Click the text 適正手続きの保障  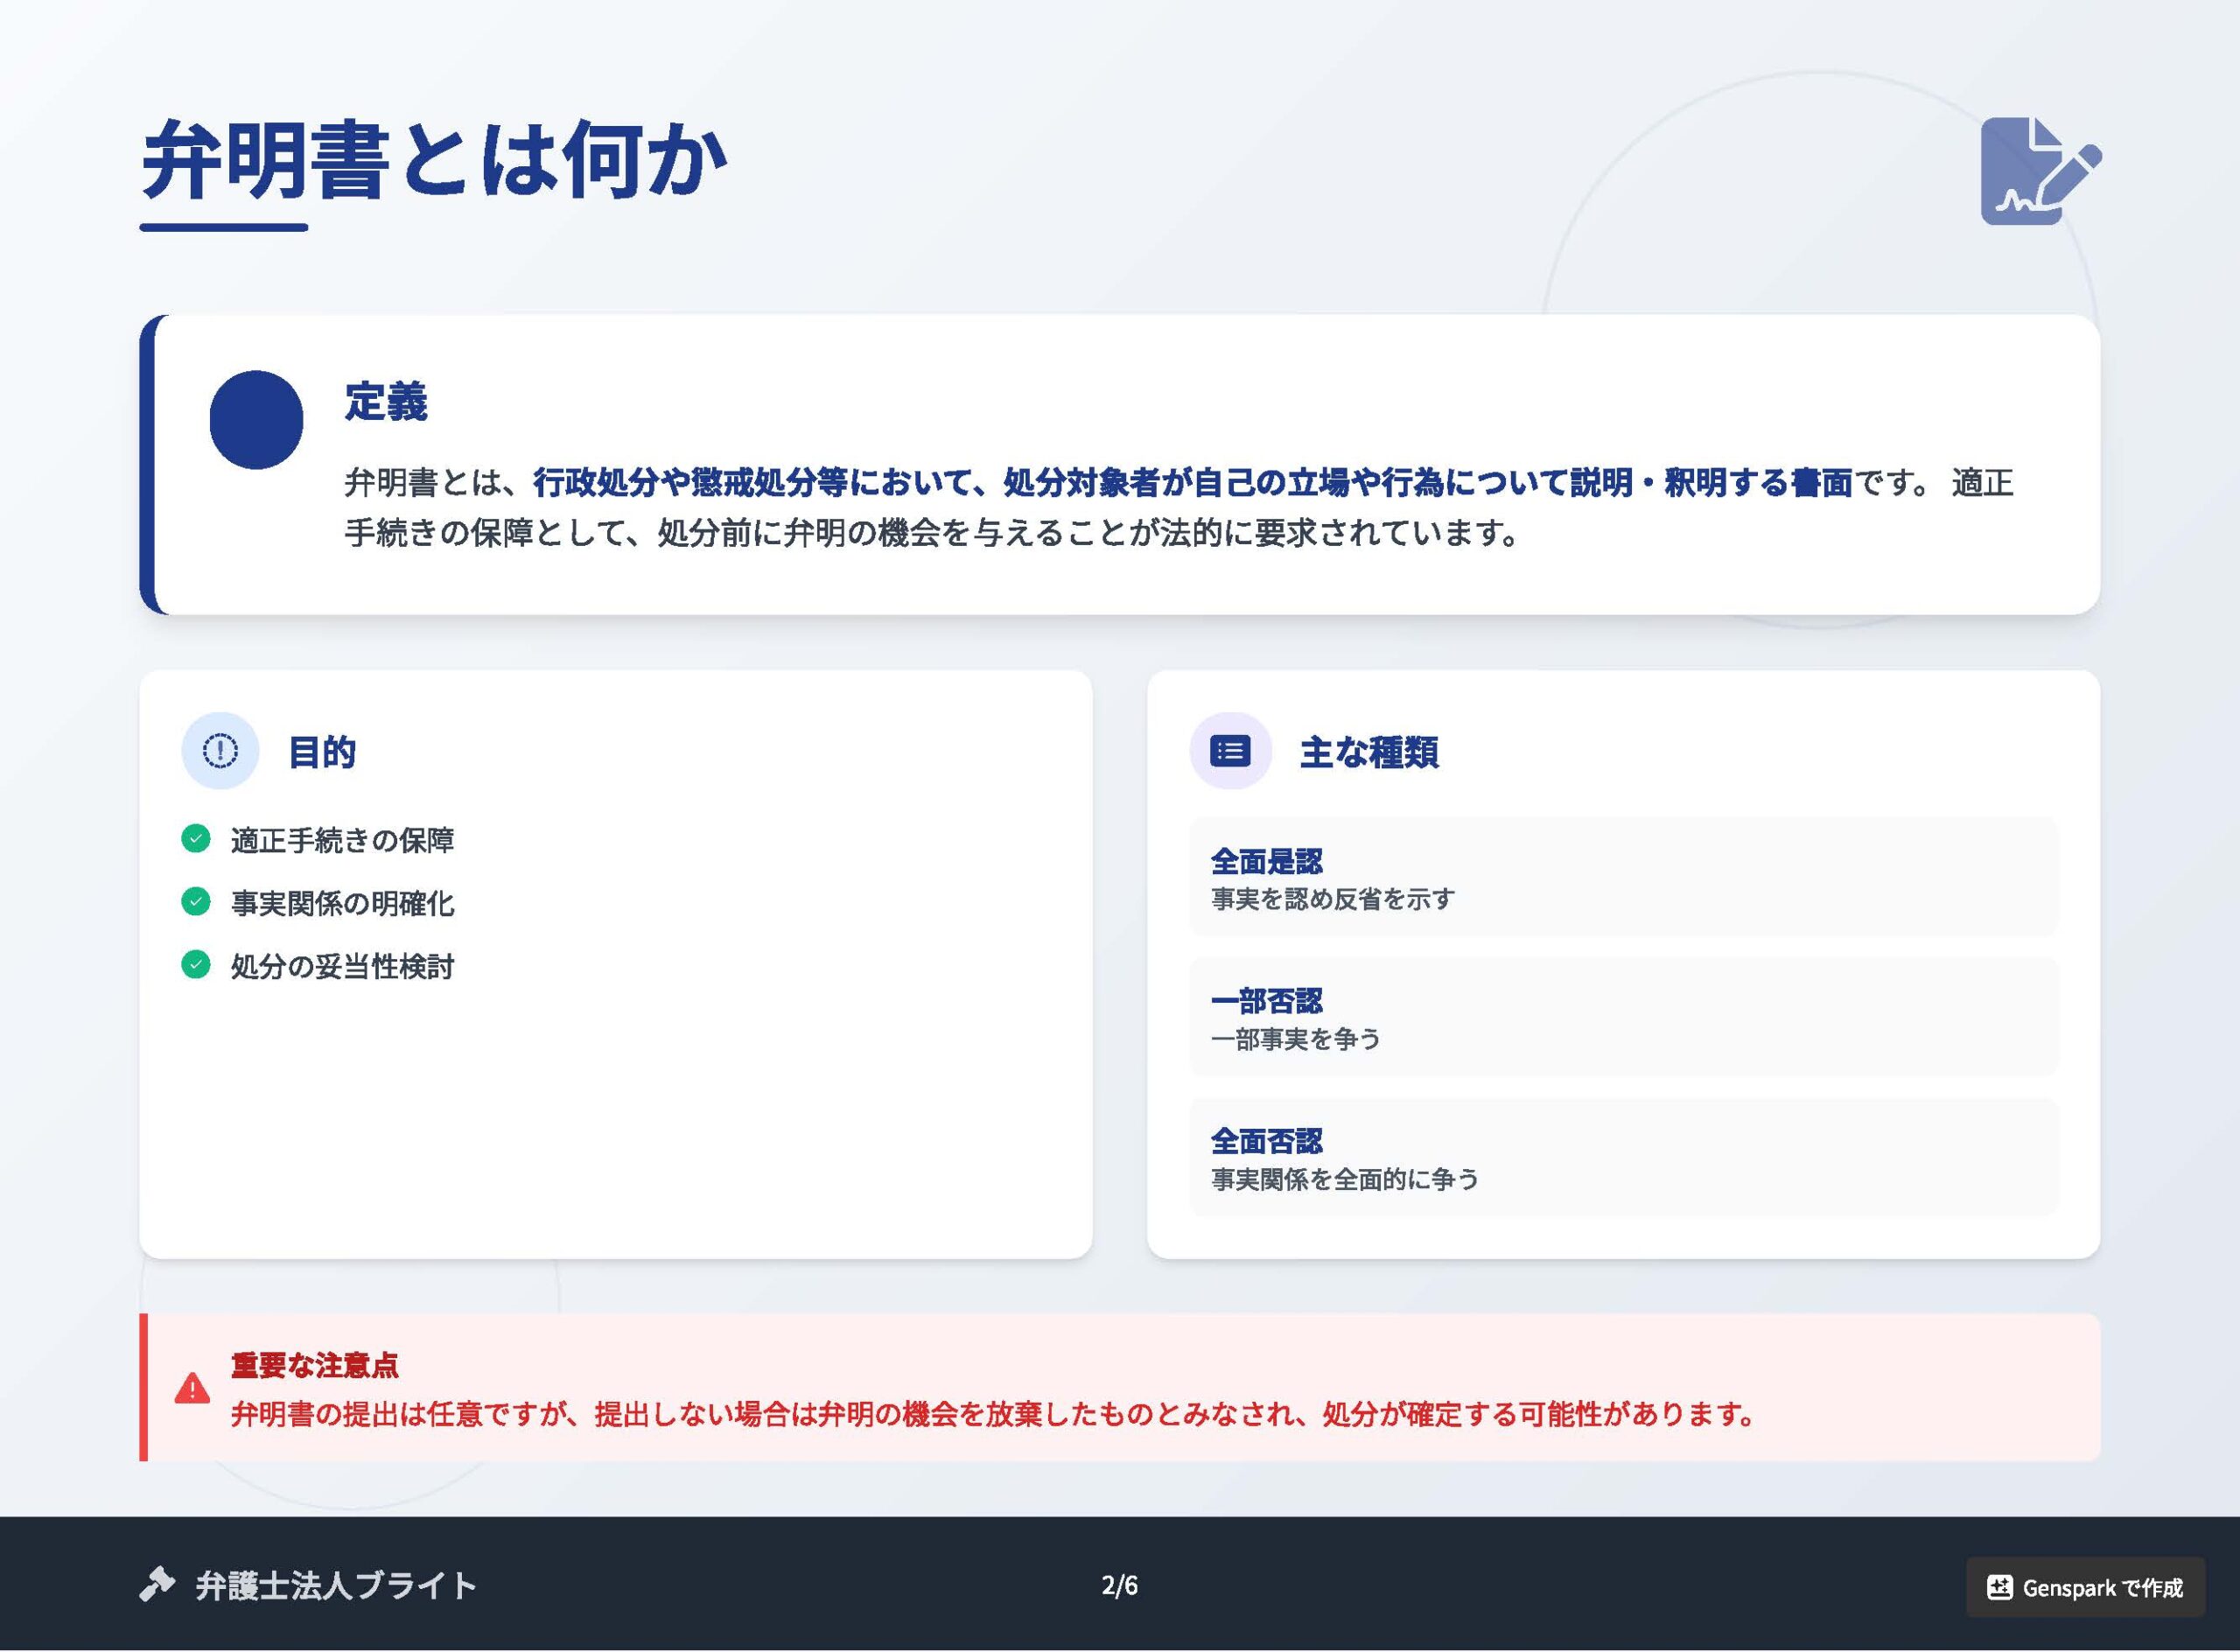(342, 840)
